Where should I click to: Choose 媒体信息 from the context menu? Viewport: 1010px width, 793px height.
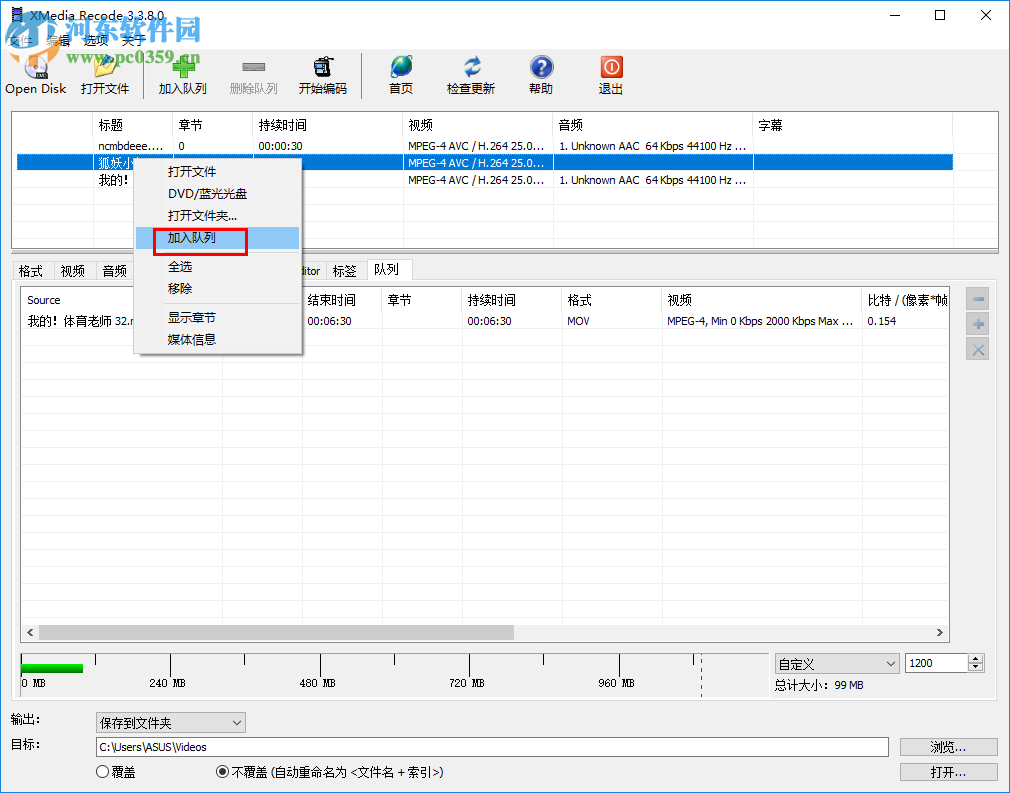pos(191,339)
